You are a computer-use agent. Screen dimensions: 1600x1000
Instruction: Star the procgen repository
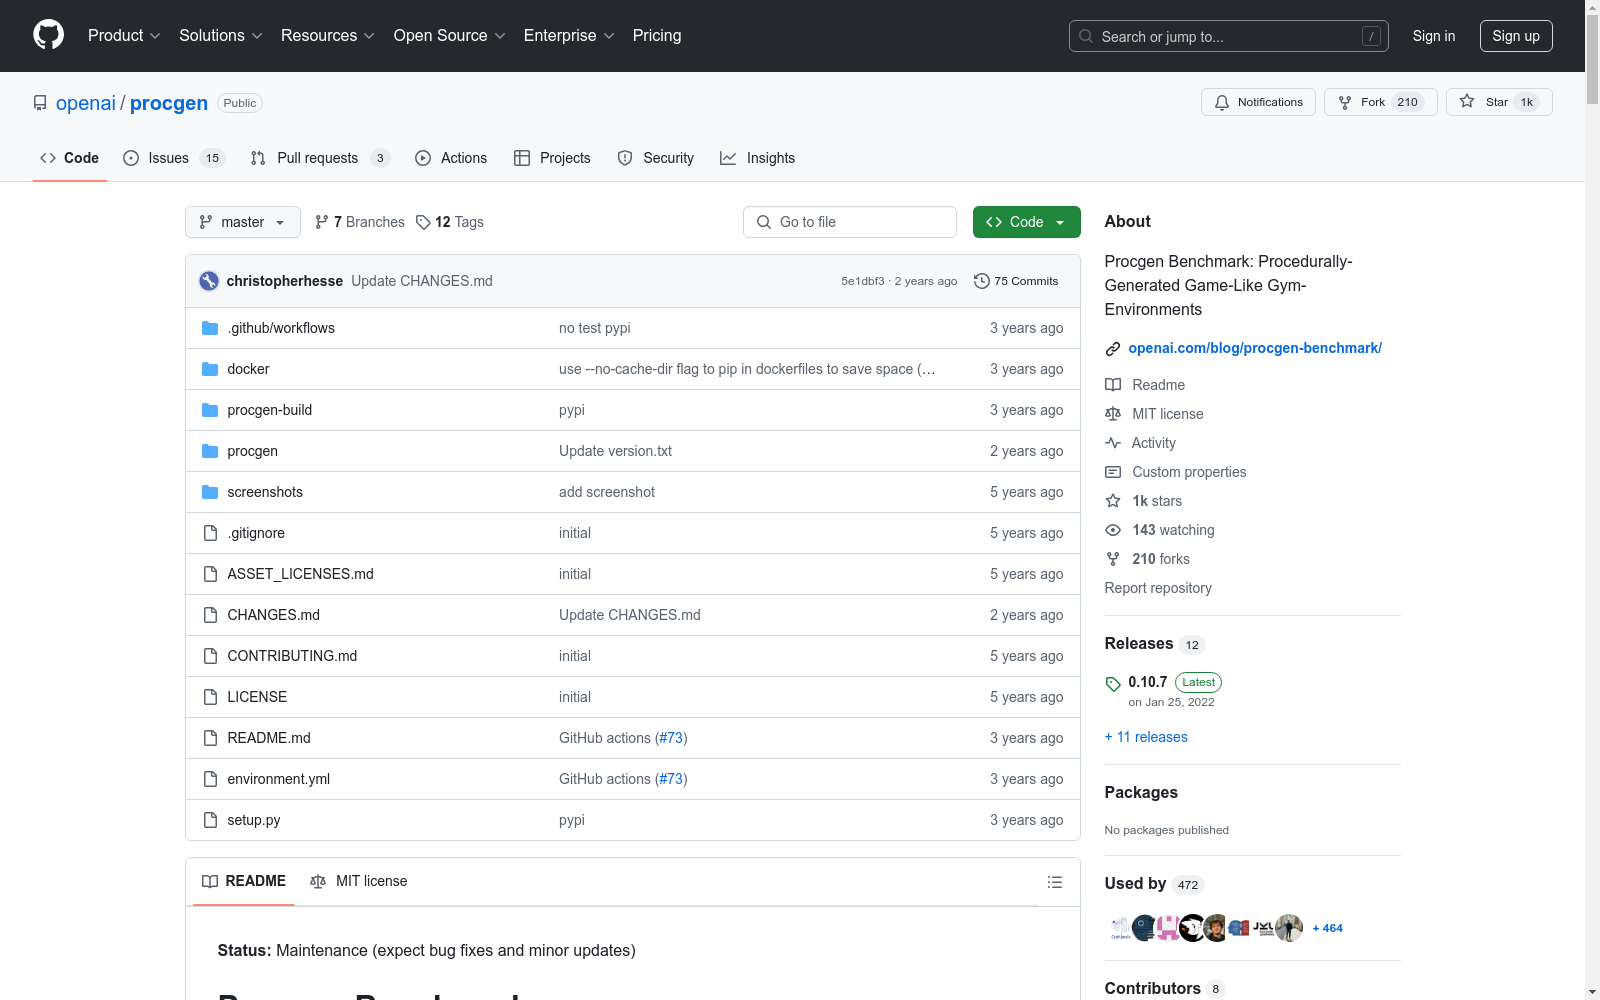click(x=1499, y=102)
